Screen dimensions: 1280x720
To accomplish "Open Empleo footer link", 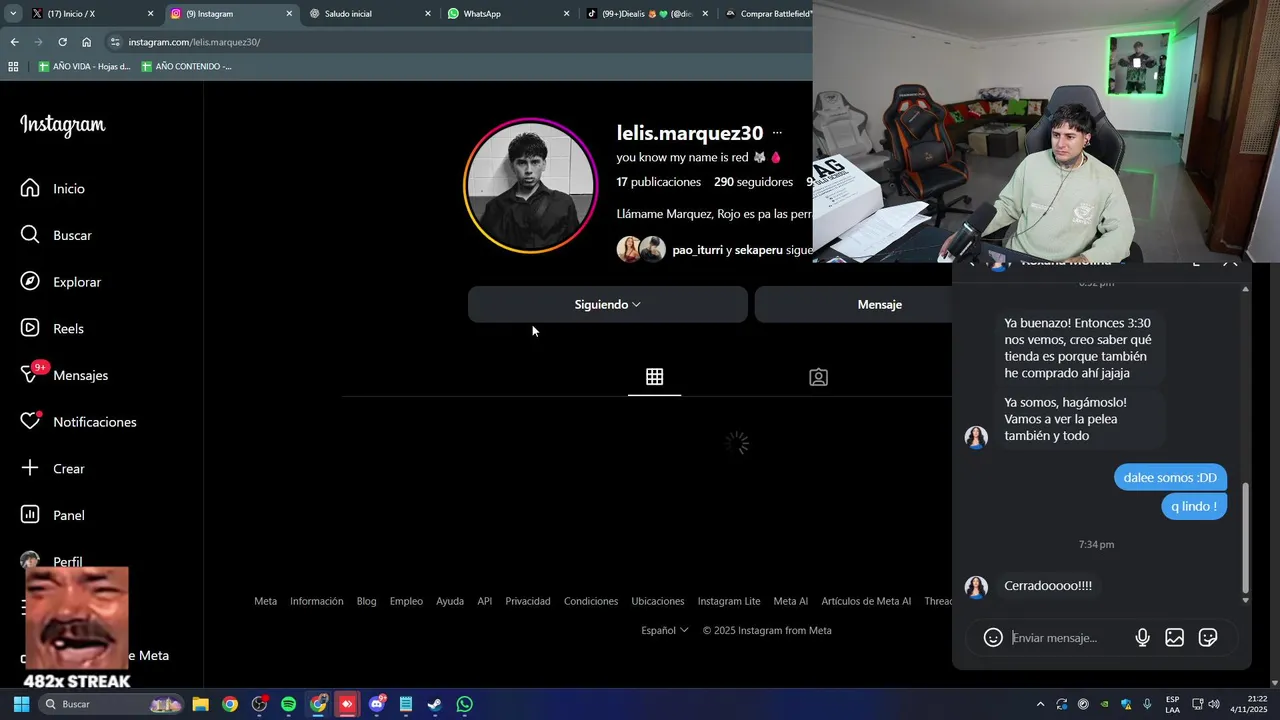I will coord(406,601).
